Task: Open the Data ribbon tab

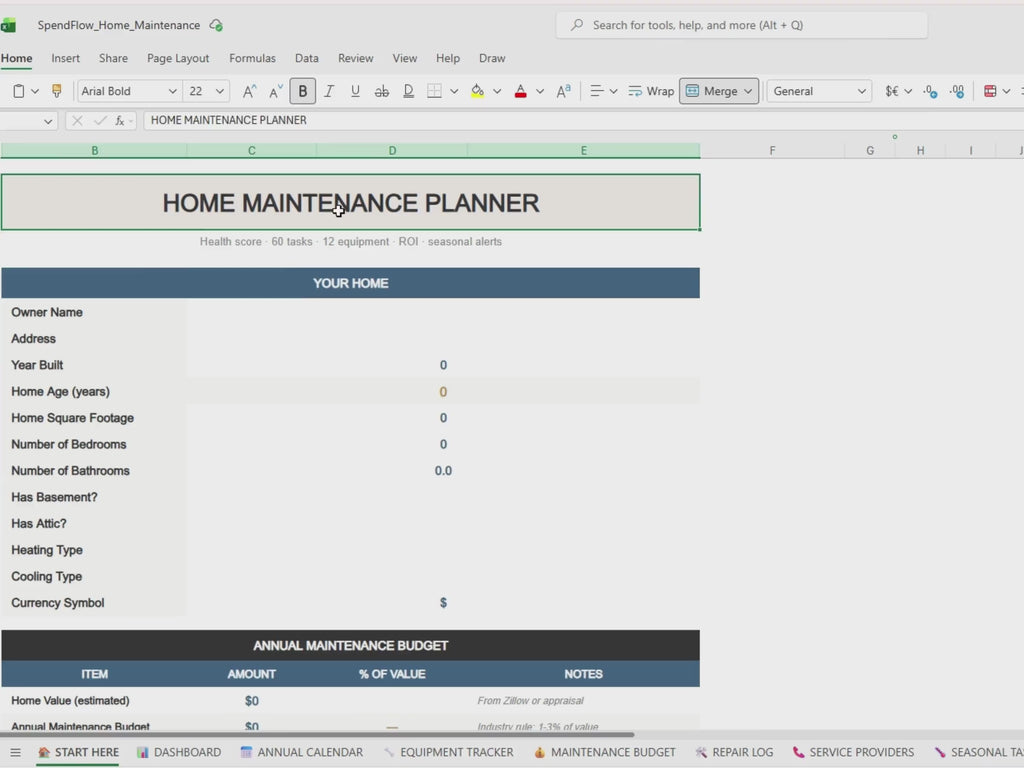Action: 306,58
